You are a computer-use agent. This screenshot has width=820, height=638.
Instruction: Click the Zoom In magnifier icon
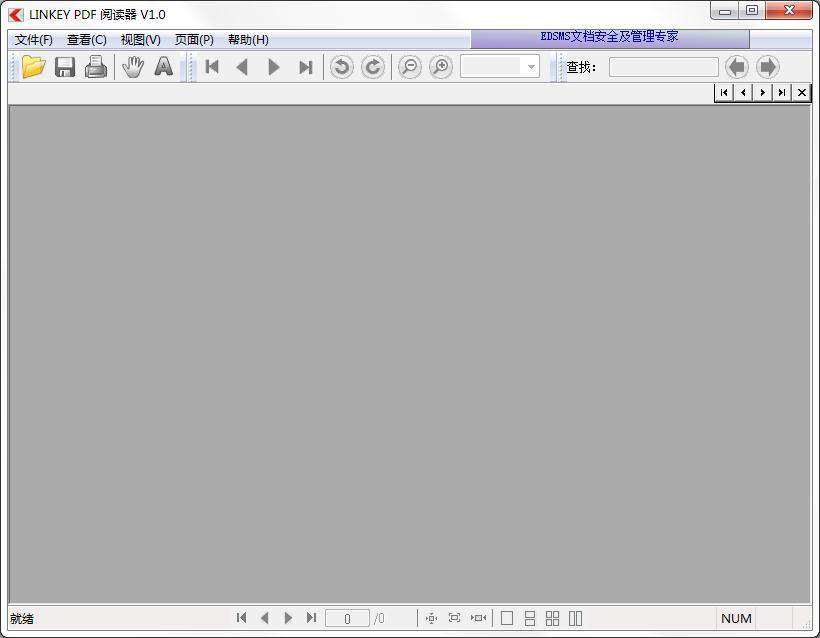(440, 67)
